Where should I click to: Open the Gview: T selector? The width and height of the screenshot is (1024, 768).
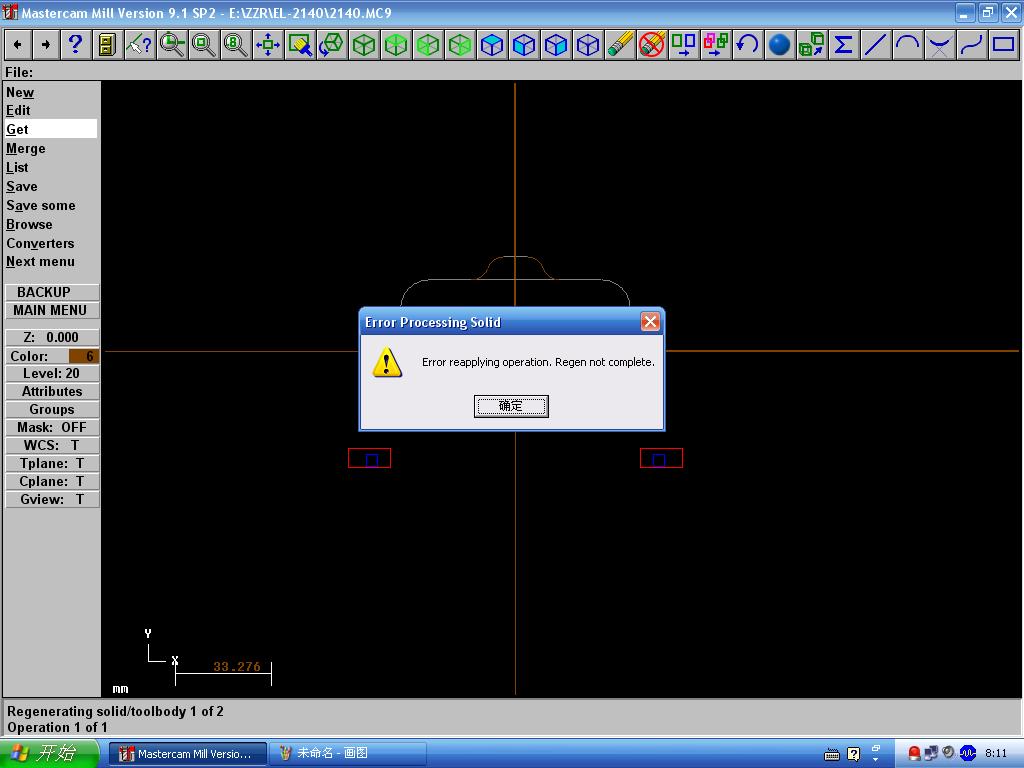pyautogui.click(x=52, y=500)
